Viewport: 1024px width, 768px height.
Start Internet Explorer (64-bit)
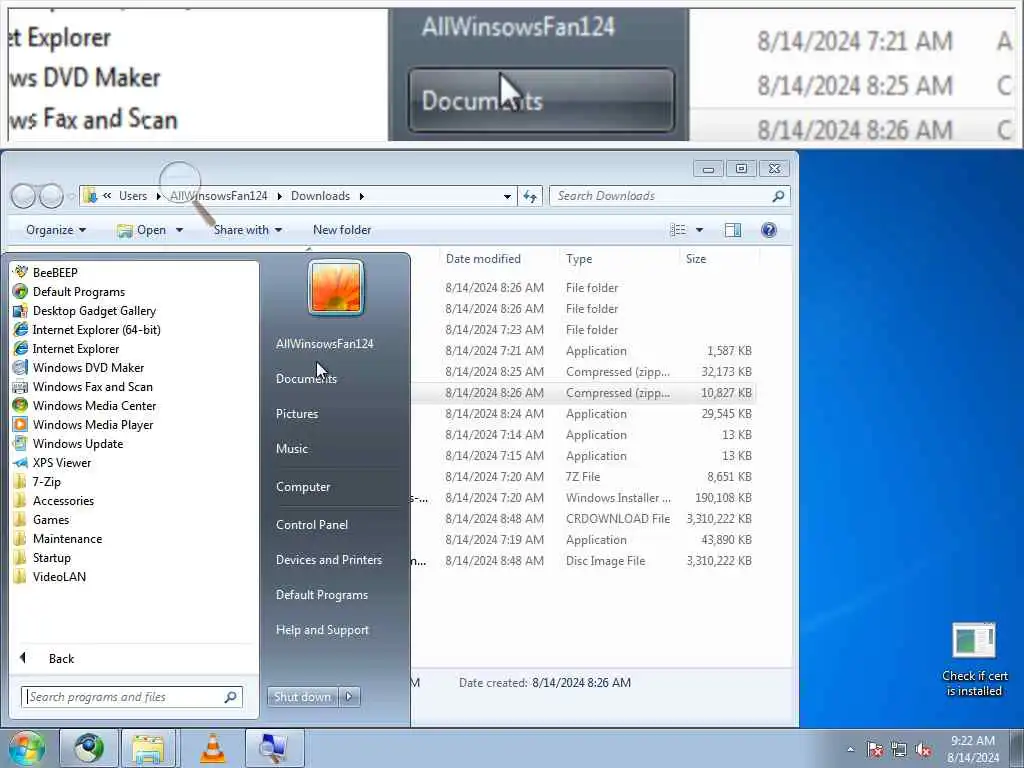point(96,329)
